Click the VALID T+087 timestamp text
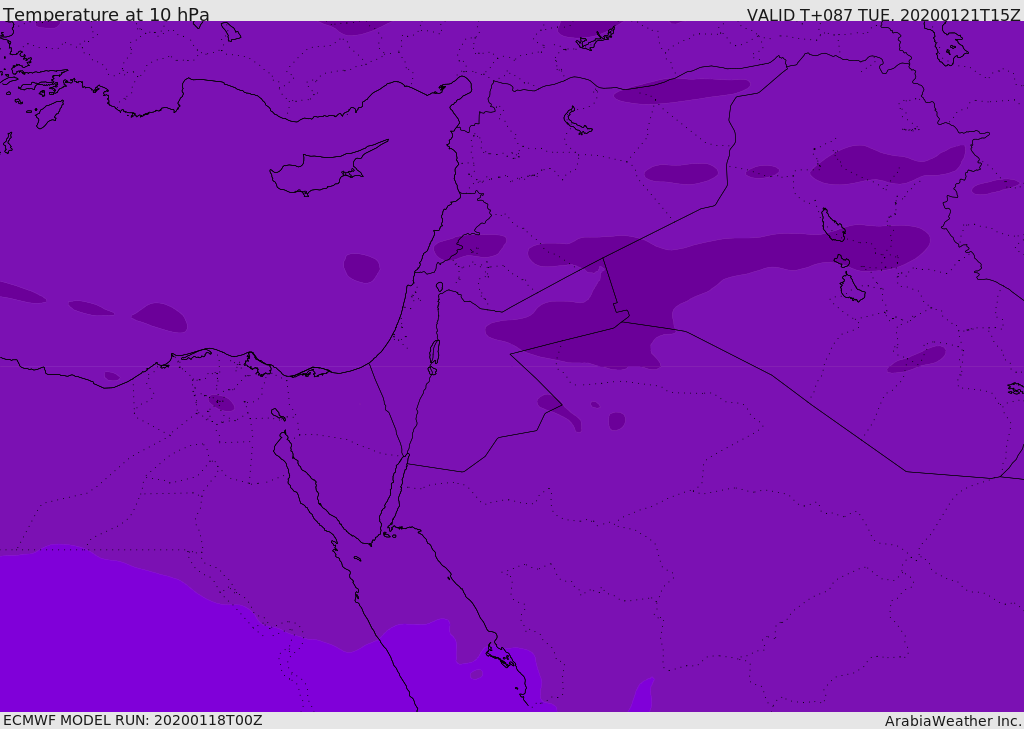The height and width of the screenshot is (729, 1024). 883,15
